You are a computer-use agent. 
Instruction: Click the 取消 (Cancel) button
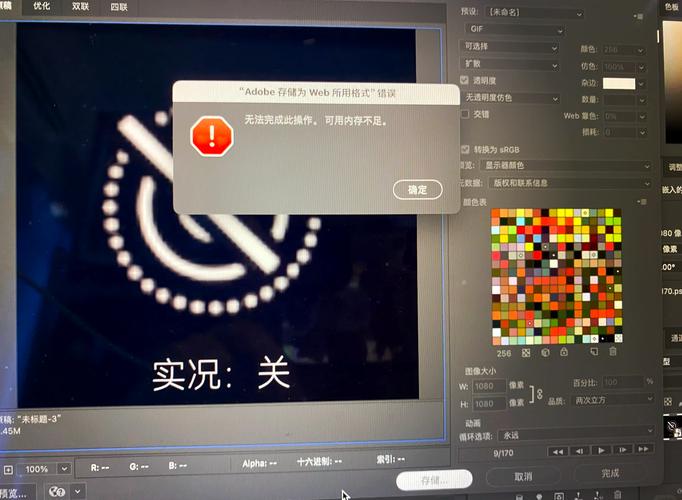pyautogui.click(x=523, y=477)
